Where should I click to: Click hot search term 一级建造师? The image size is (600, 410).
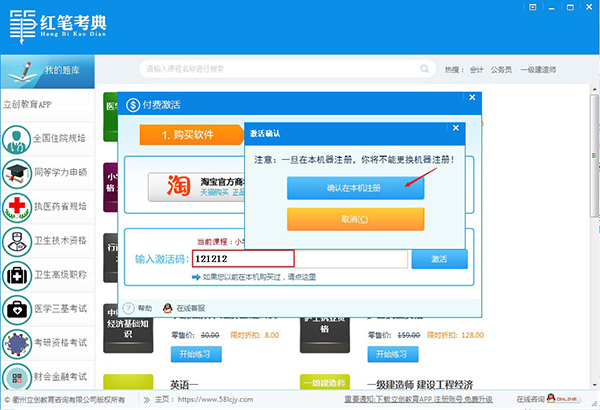tap(538, 70)
